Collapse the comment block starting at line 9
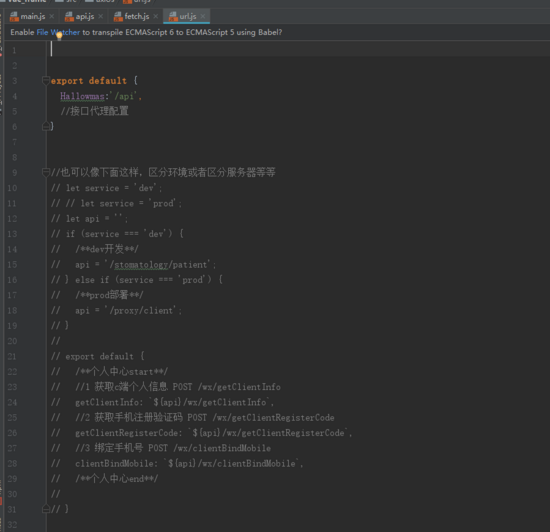 pos(46,173)
